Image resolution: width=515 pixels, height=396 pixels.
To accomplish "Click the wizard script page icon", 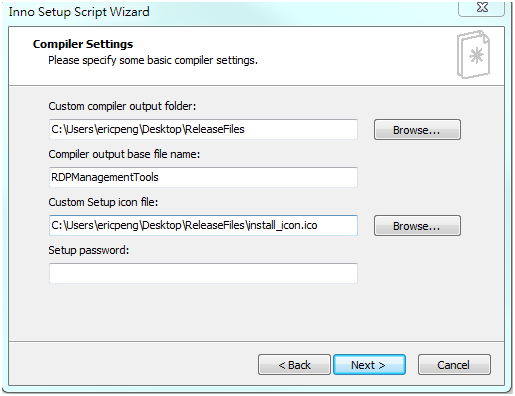I will click(473, 54).
